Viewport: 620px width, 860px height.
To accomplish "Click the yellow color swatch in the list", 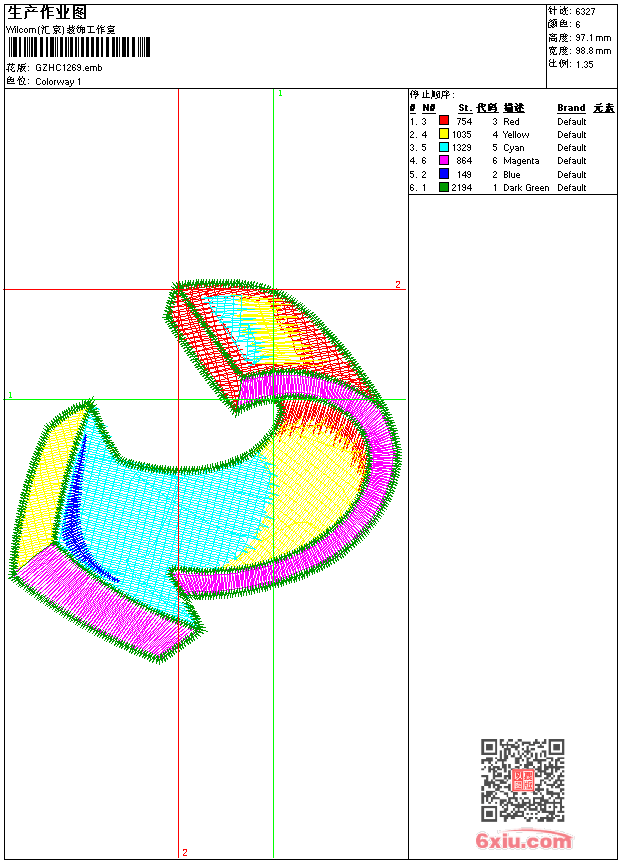I will 444,134.
